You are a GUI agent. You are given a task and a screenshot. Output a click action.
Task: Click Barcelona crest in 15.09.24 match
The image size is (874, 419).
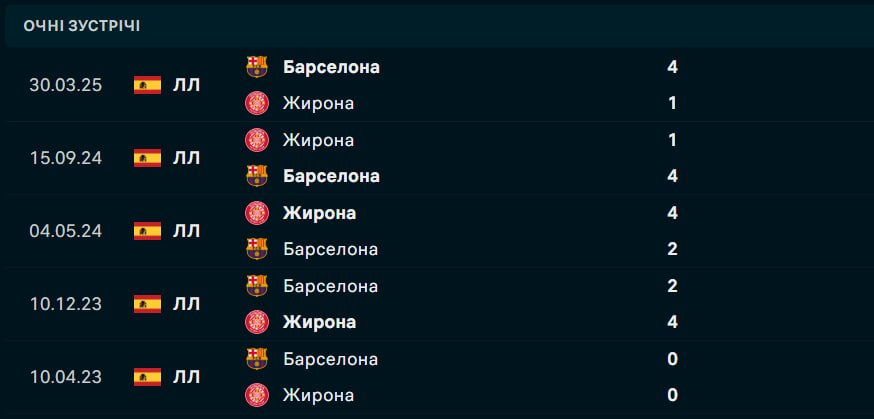(x=257, y=176)
